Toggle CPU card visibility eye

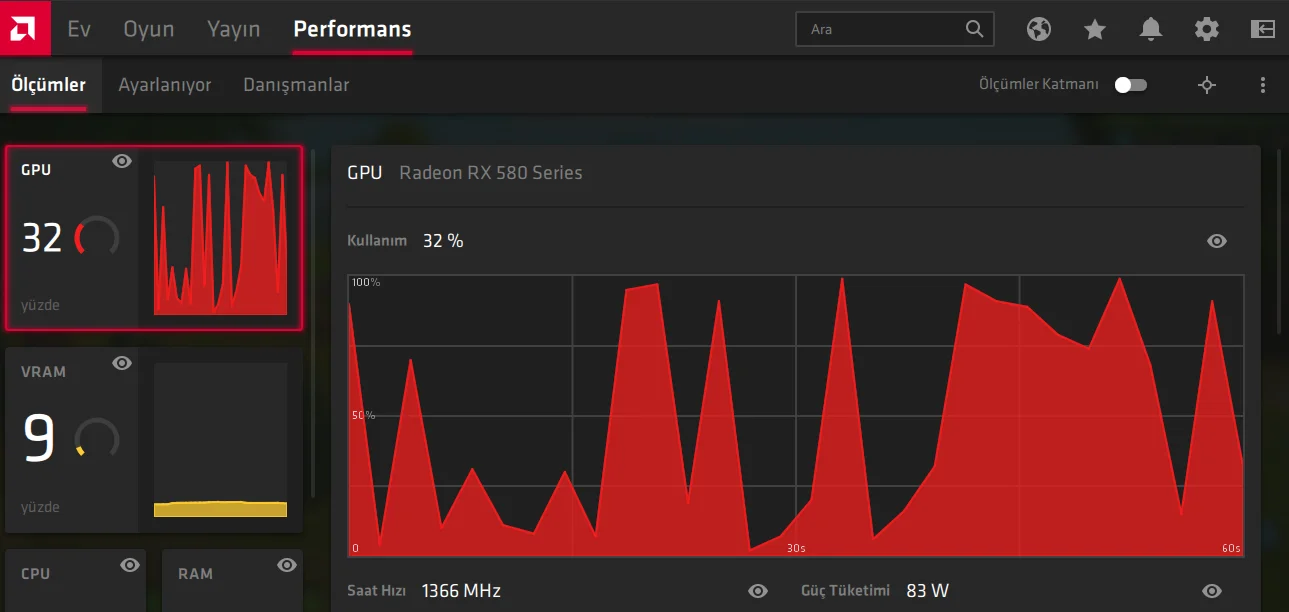point(130,565)
